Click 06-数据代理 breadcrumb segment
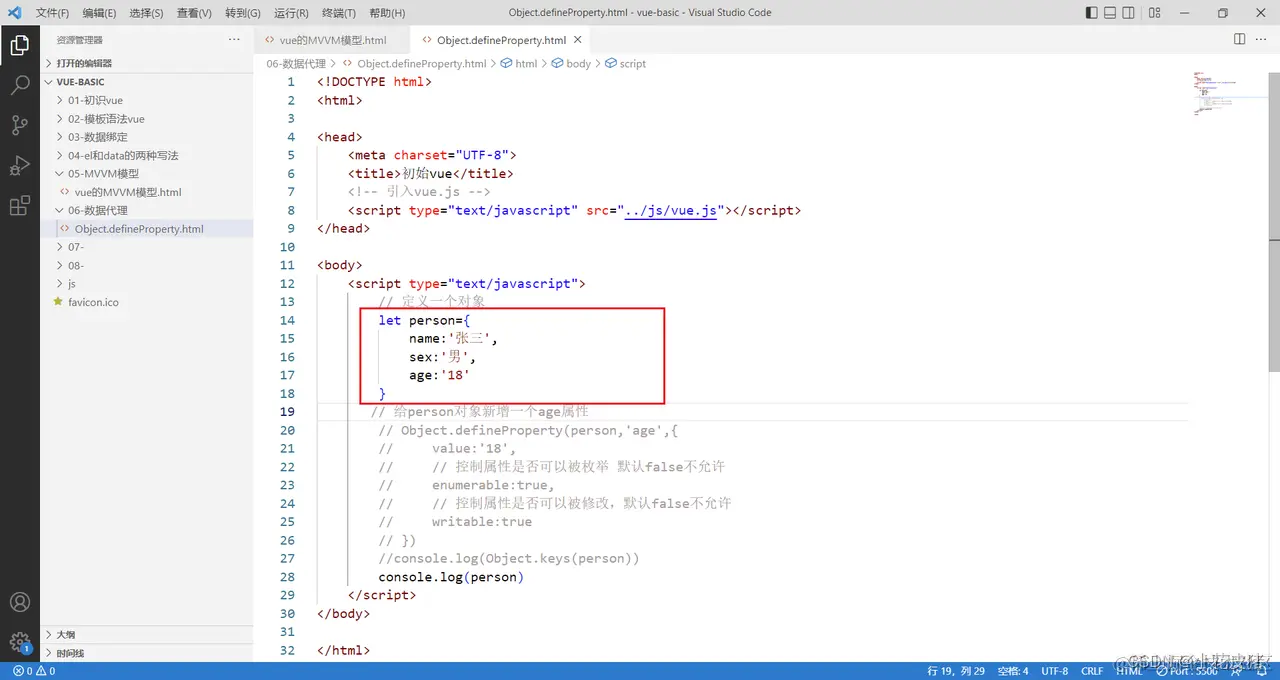Viewport: 1280px width, 680px height. 296,63
